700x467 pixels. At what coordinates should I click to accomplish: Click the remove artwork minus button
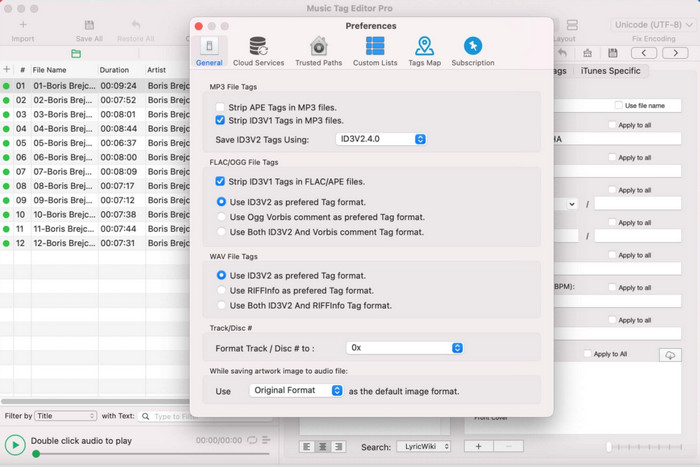pyautogui.click(x=508, y=446)
